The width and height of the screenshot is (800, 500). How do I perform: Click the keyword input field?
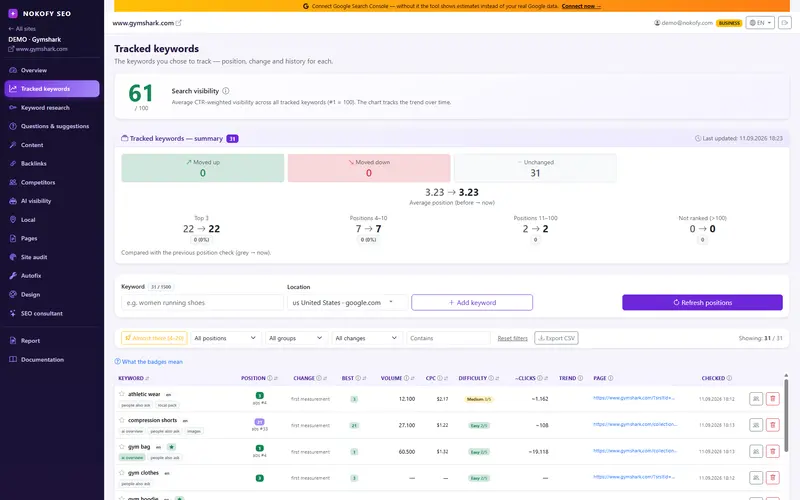coord(202,303)
